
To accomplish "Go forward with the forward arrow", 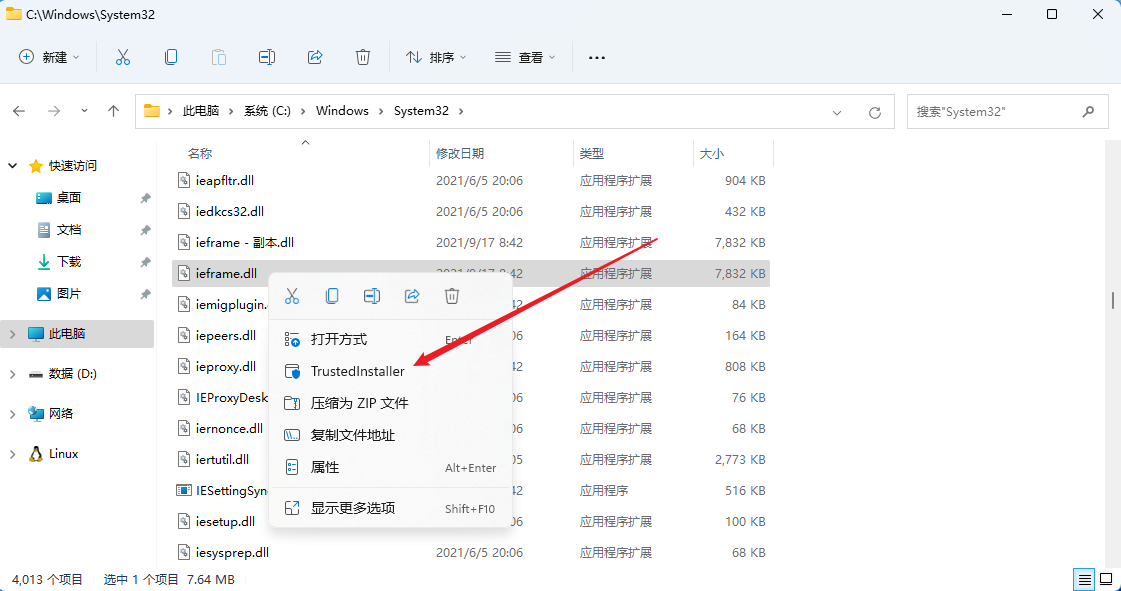I will click(54, 111).
